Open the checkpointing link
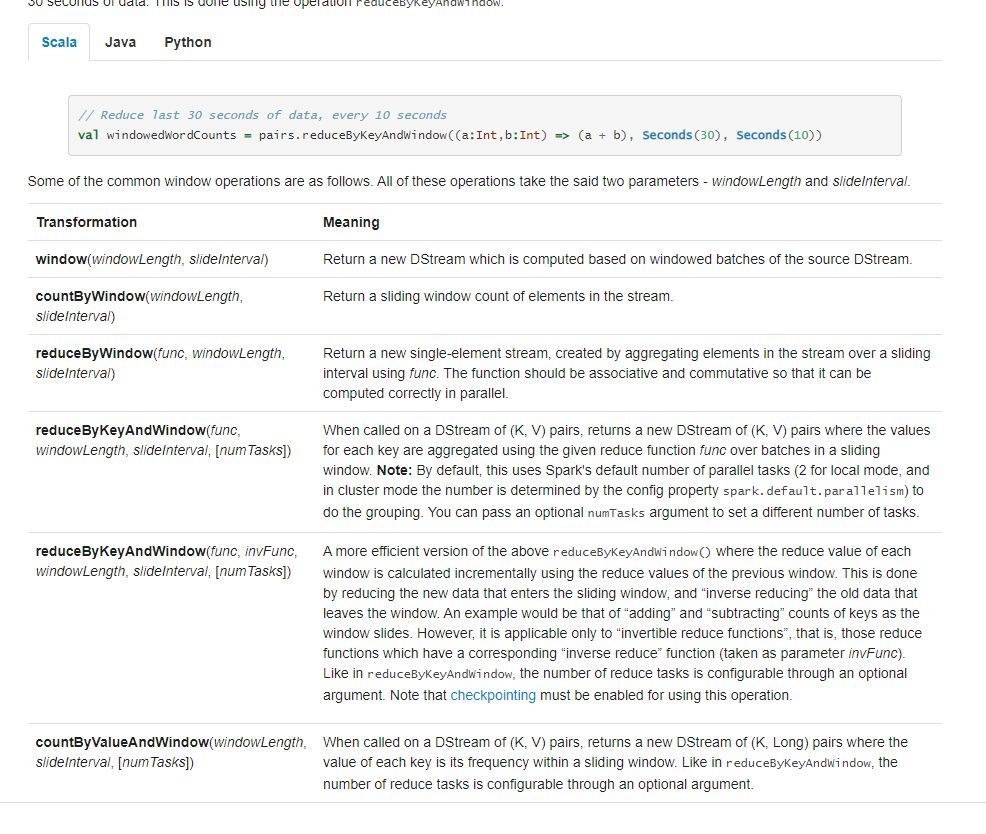Screen dimensions: 986x834 point(493,695)
